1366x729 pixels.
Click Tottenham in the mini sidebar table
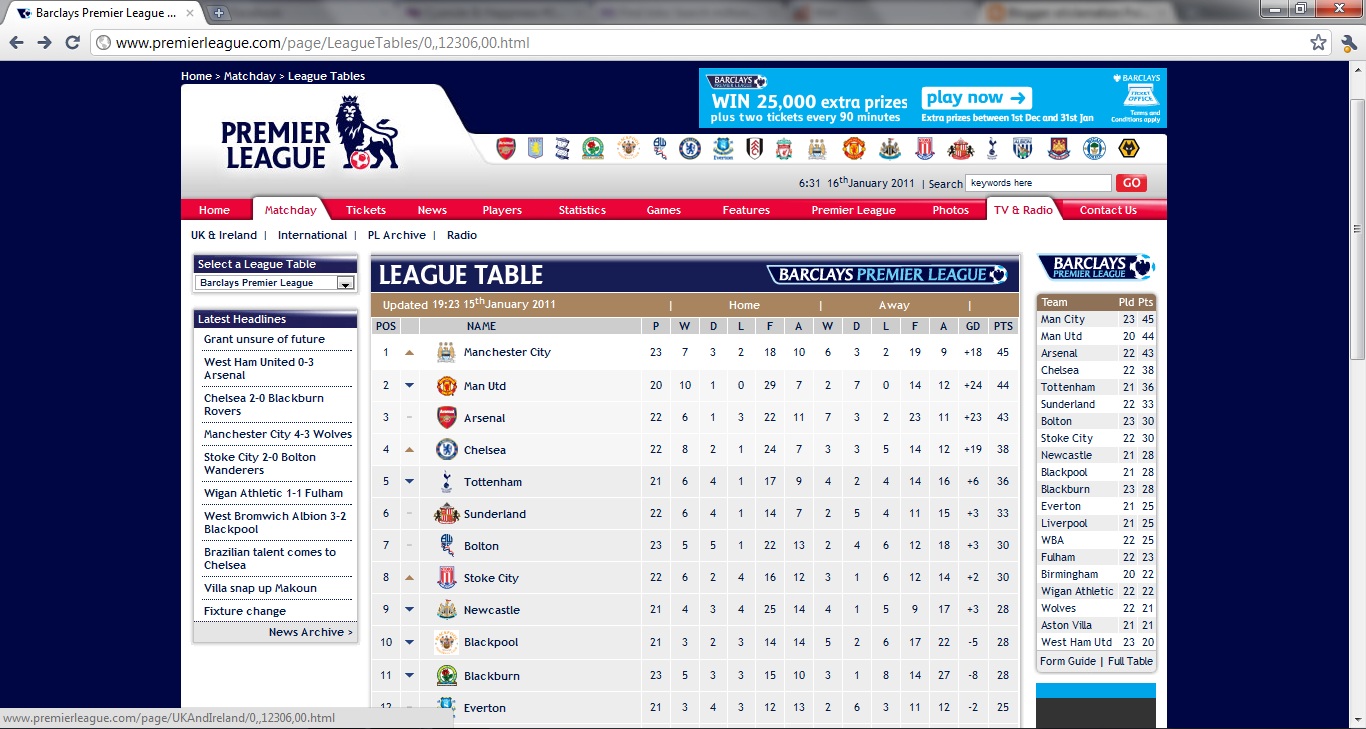[1068, 387]
